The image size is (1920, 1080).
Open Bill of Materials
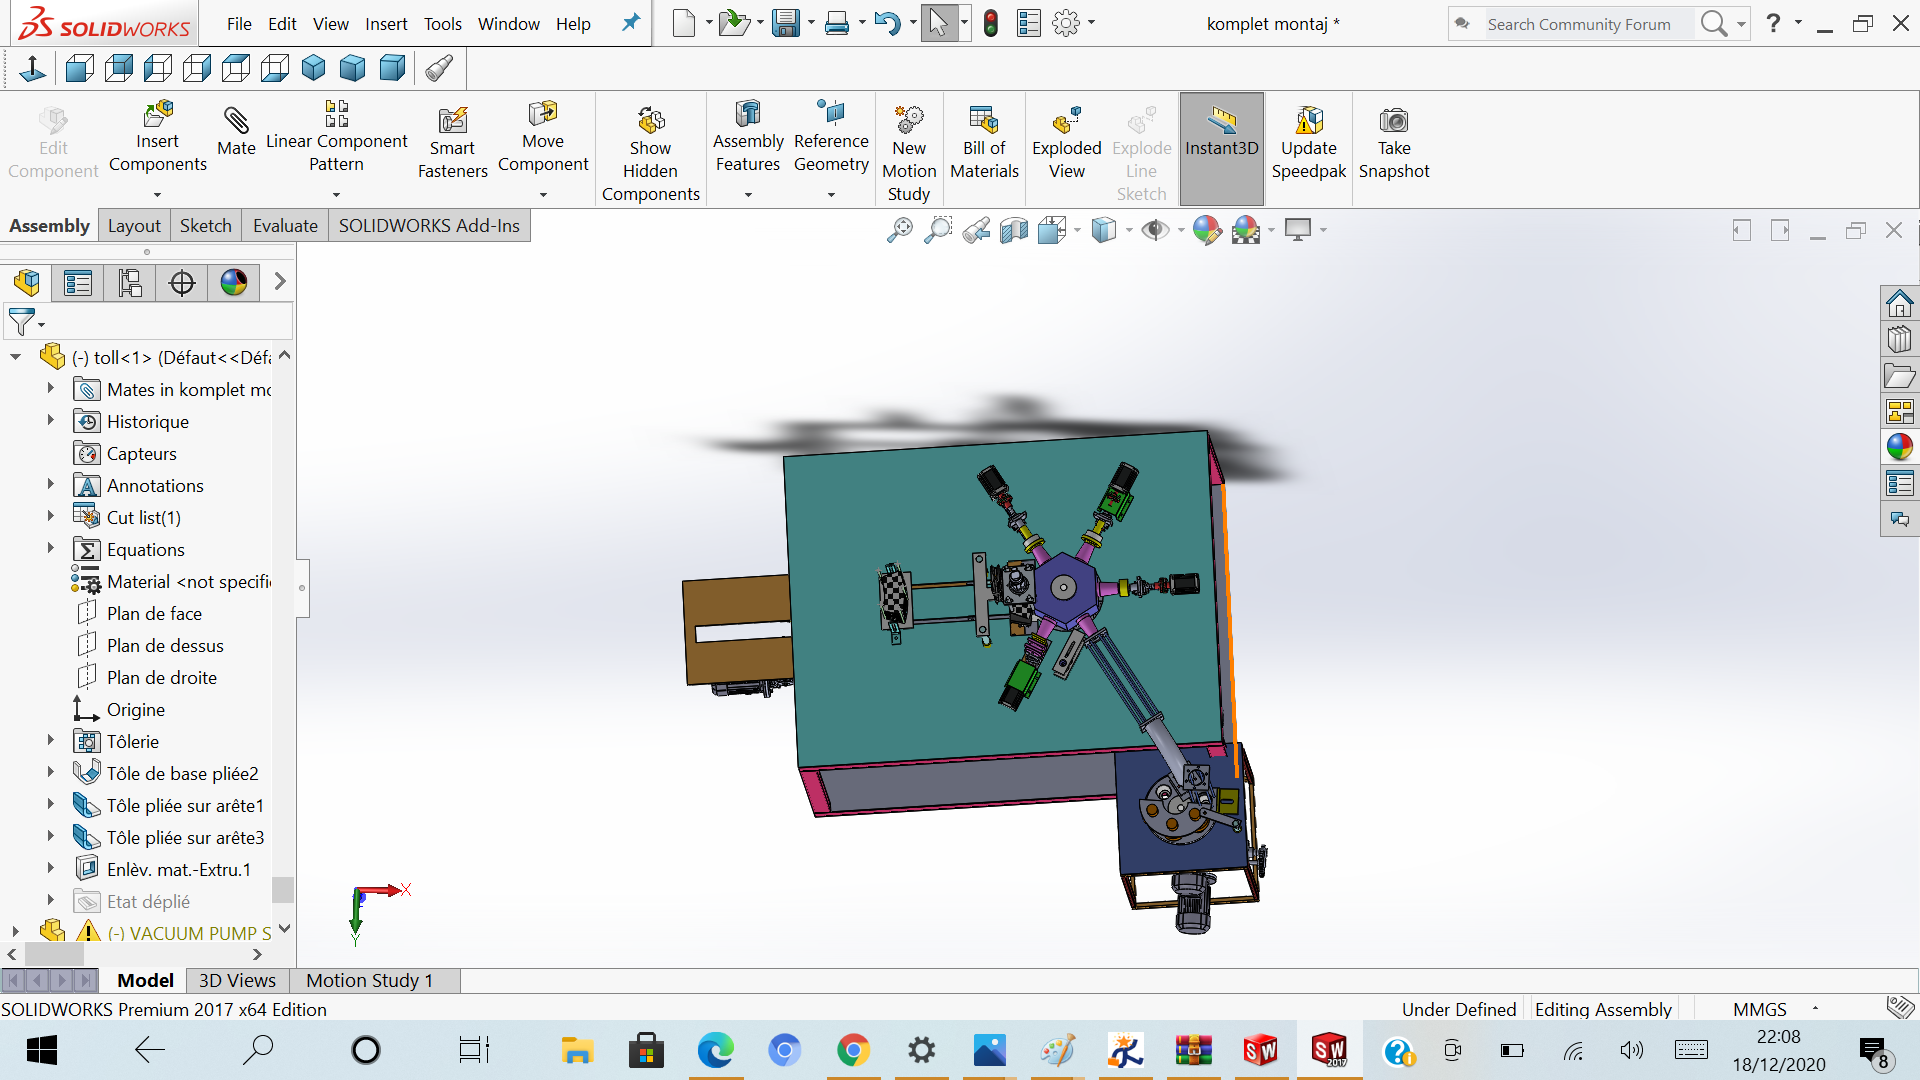click(x=985, y=143)
